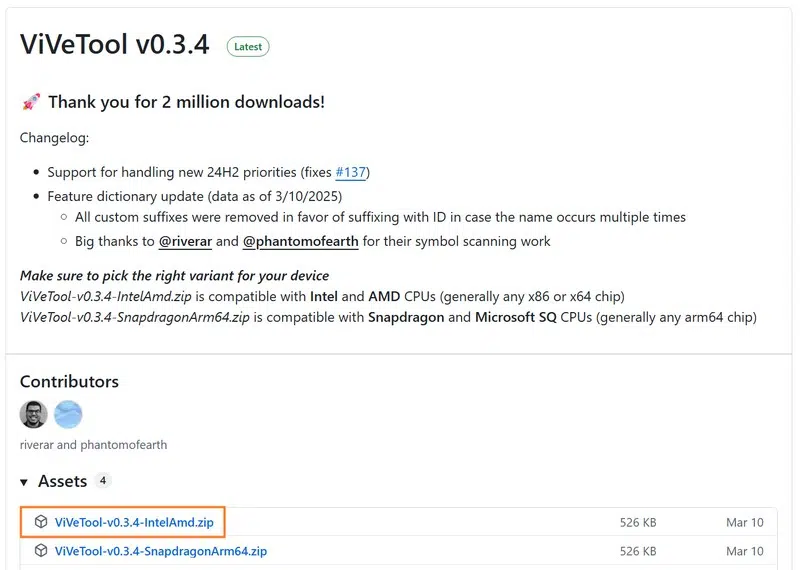The width and height of the screenshot is (800, 570).
Task: Click the 526 KB size of IntelAmd asset
Action: (638, 522)
